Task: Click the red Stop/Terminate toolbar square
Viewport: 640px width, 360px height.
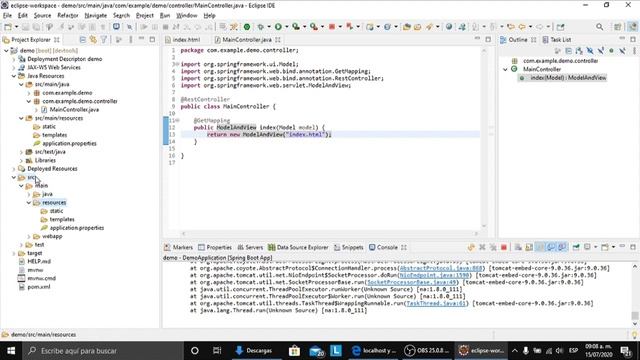Action: tap(332, 27)
